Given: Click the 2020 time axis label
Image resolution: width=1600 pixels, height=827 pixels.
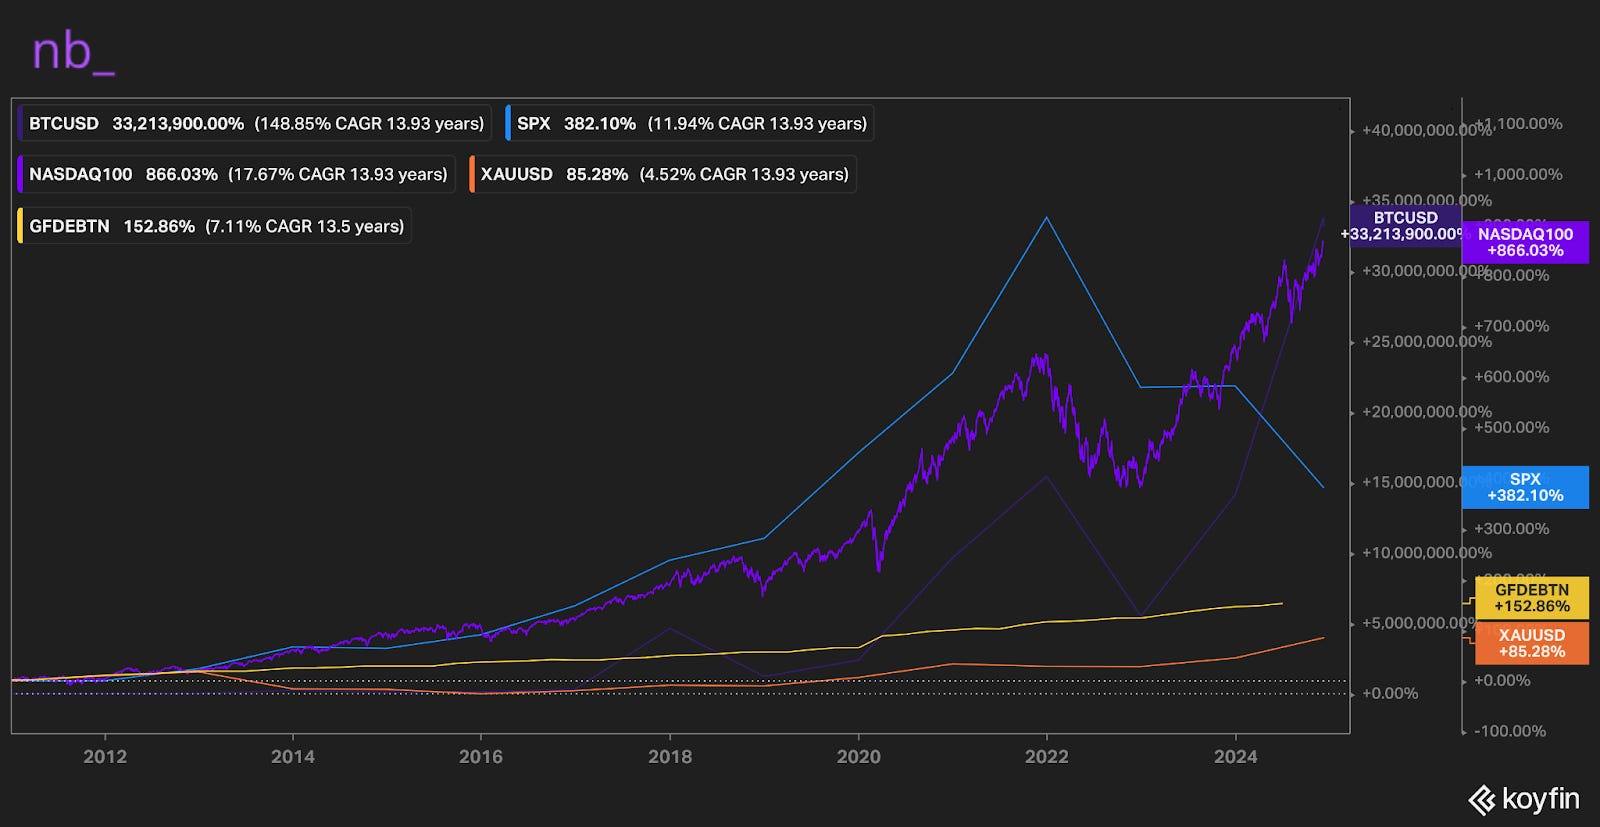Looking at the screenshot, I should [x=858, y=757].
